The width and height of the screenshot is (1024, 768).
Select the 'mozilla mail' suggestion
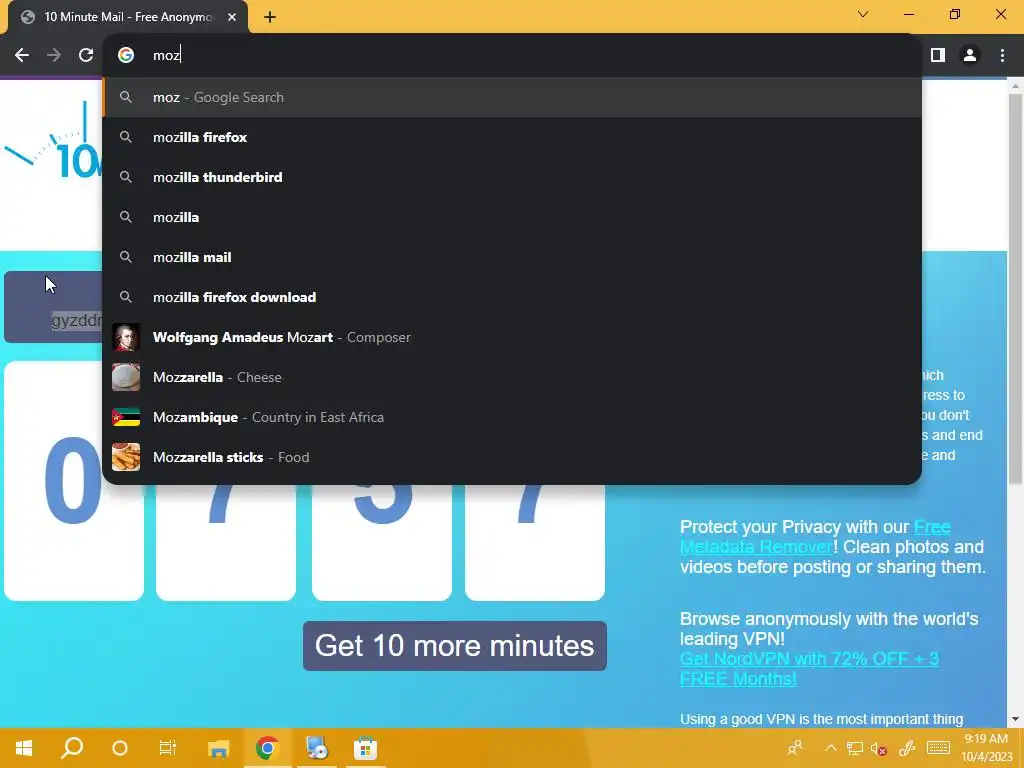[x=512, y=257]
